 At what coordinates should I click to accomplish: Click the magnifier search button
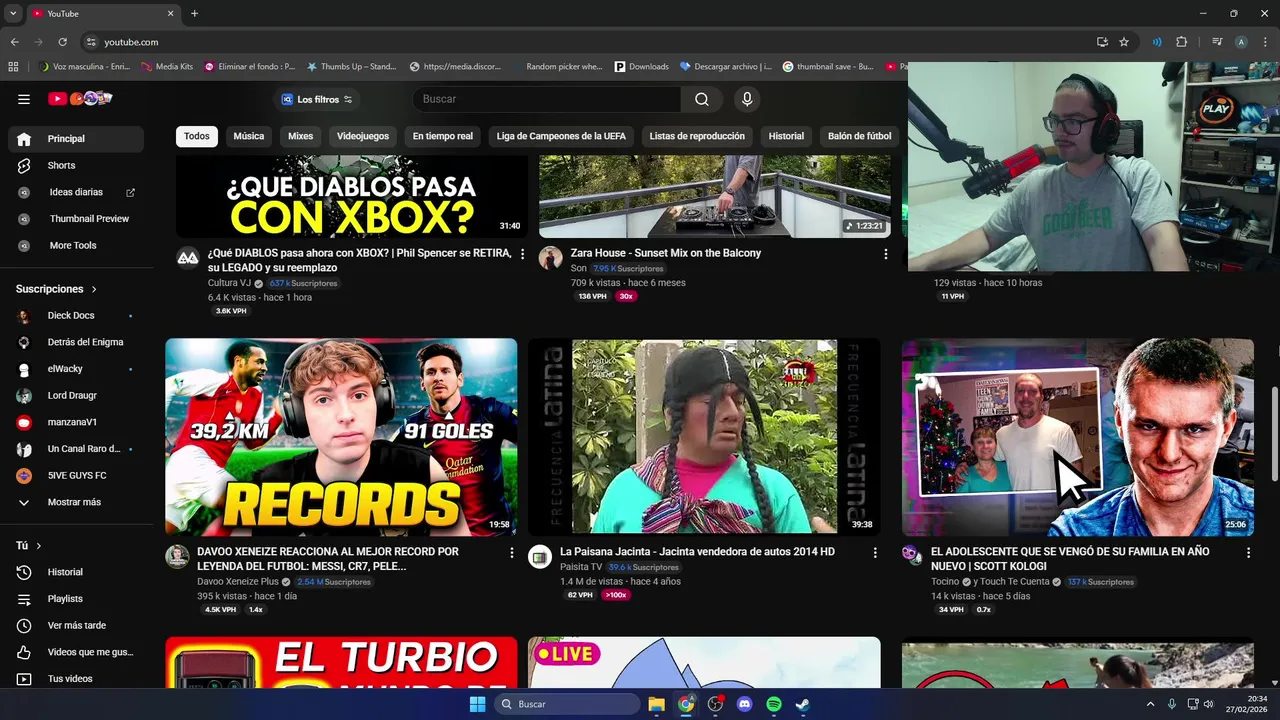click(x=702, y=99)
